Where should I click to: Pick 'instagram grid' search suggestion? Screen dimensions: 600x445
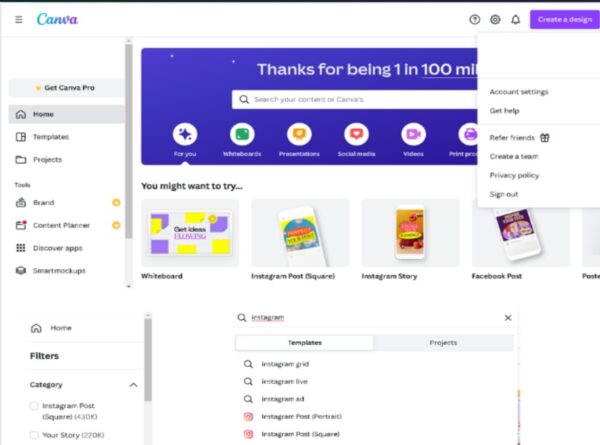point(285,364)
